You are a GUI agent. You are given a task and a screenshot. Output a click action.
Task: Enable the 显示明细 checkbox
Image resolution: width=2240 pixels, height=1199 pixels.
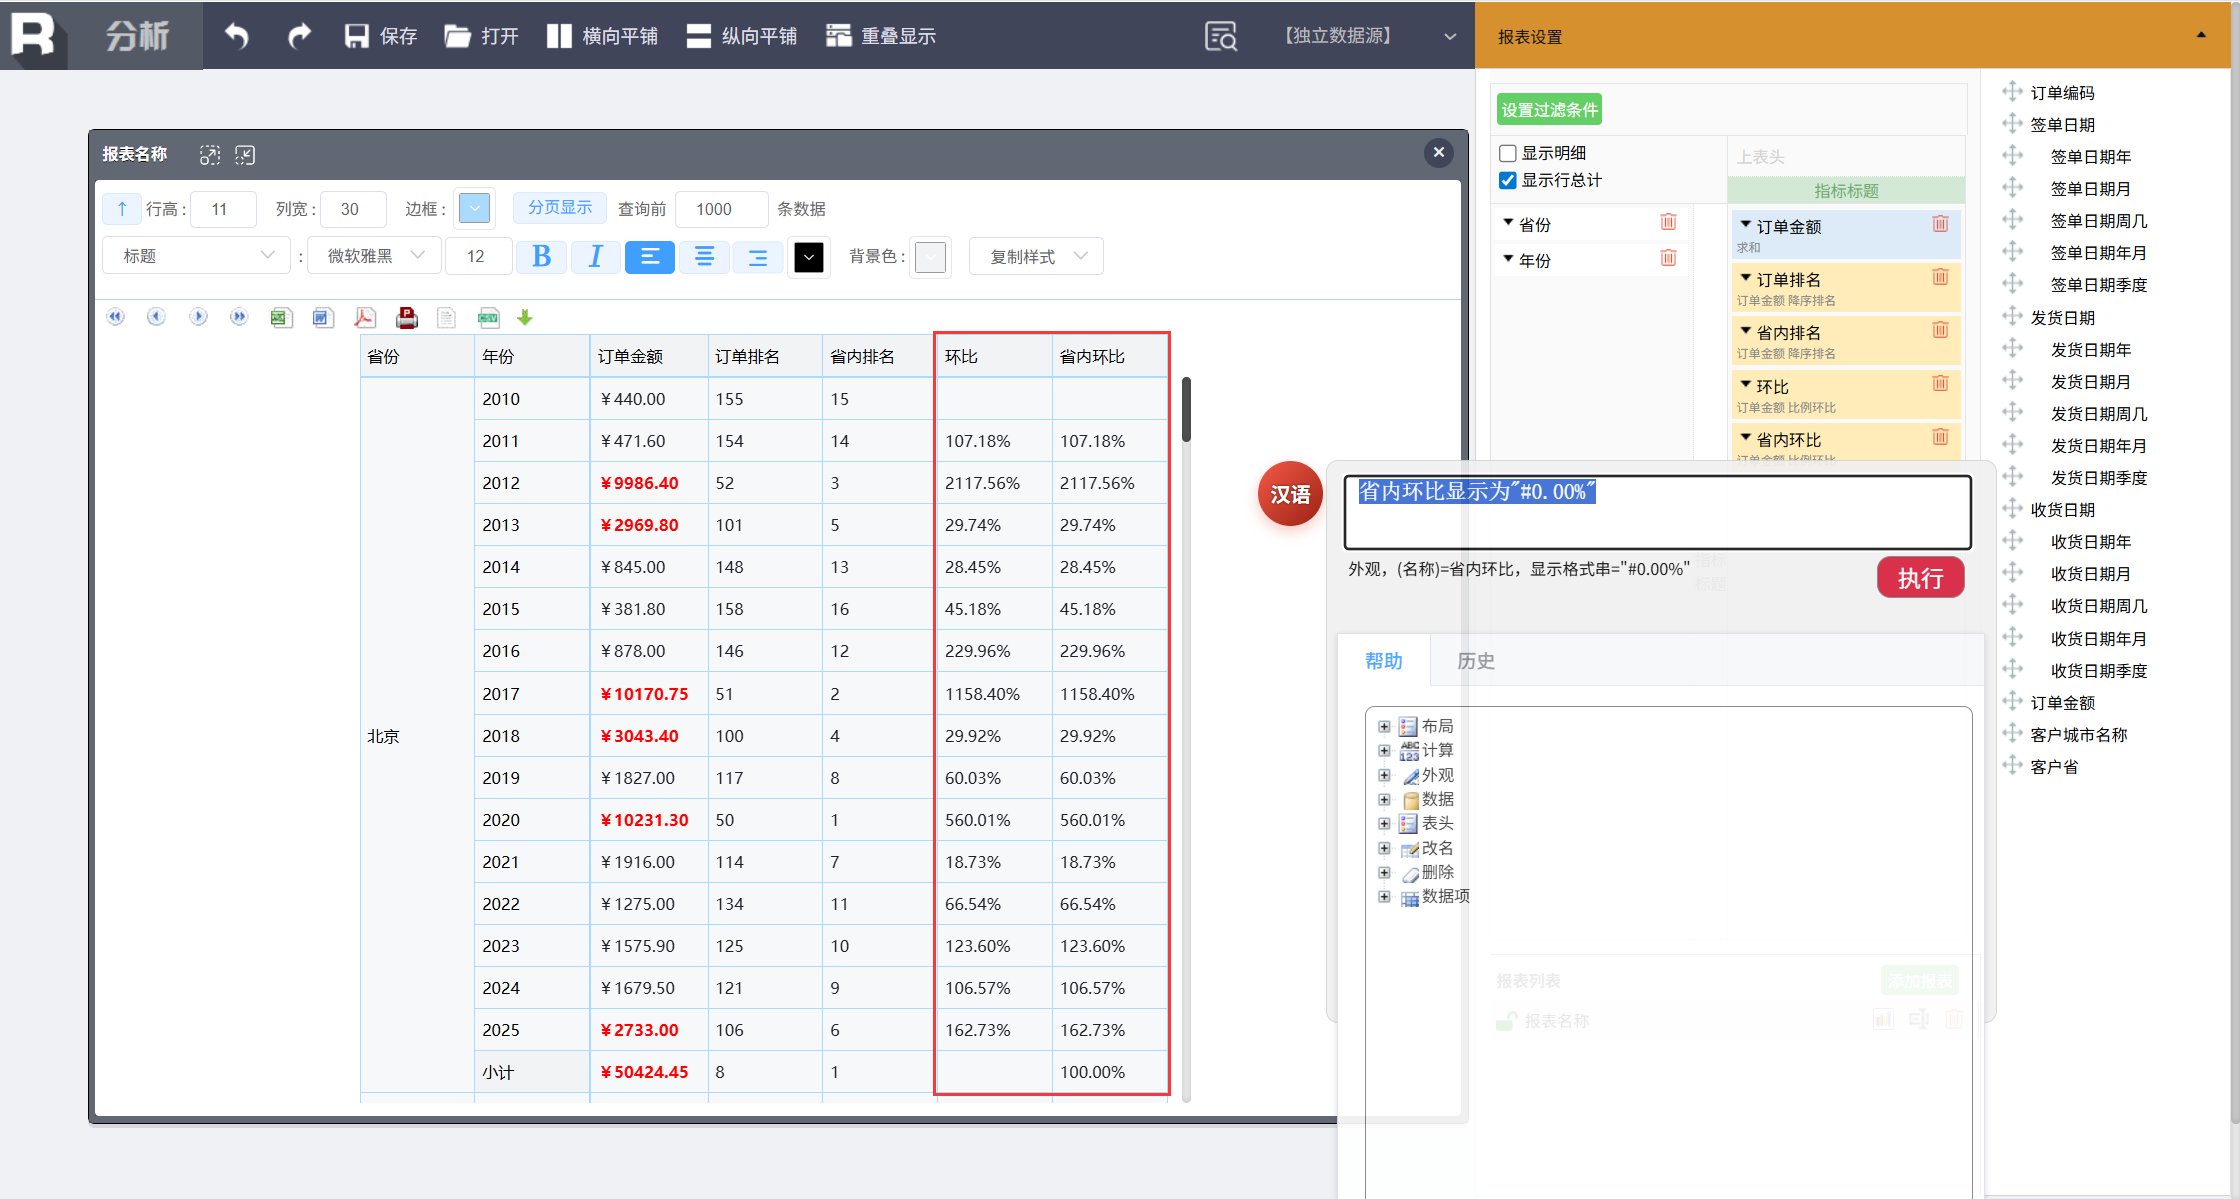tap(1508, 153)
